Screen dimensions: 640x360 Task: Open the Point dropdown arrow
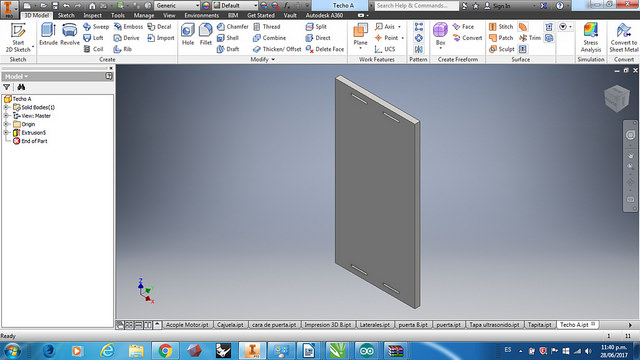point(402,38)
